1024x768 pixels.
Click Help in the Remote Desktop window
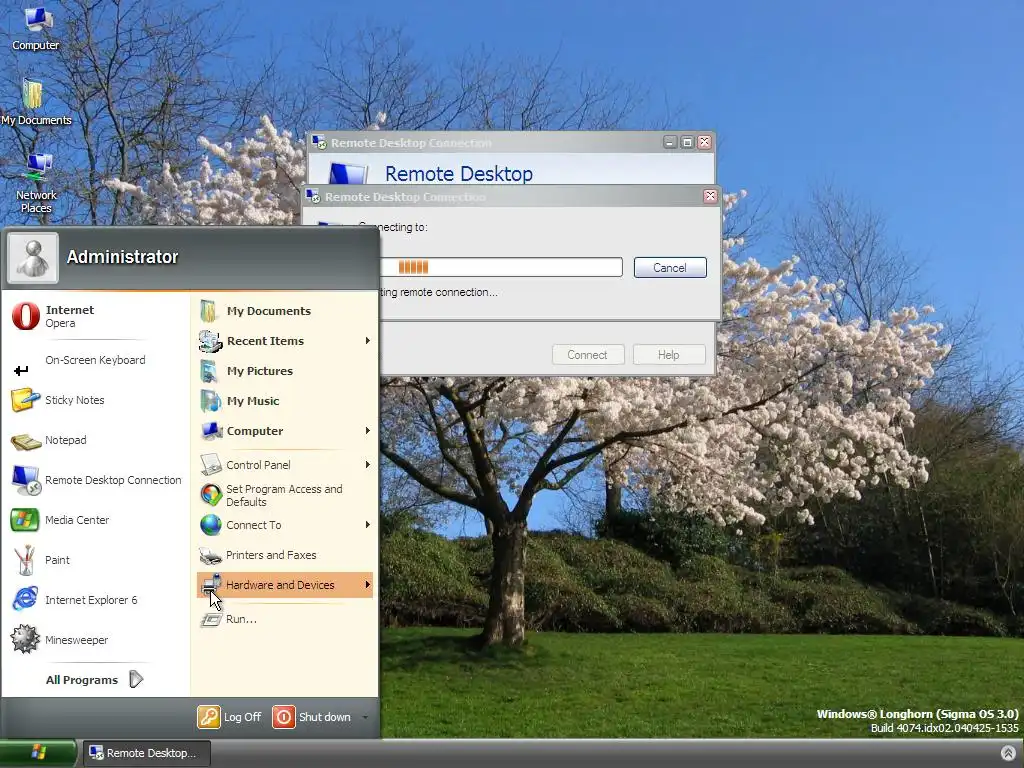(x=669, y=355)
